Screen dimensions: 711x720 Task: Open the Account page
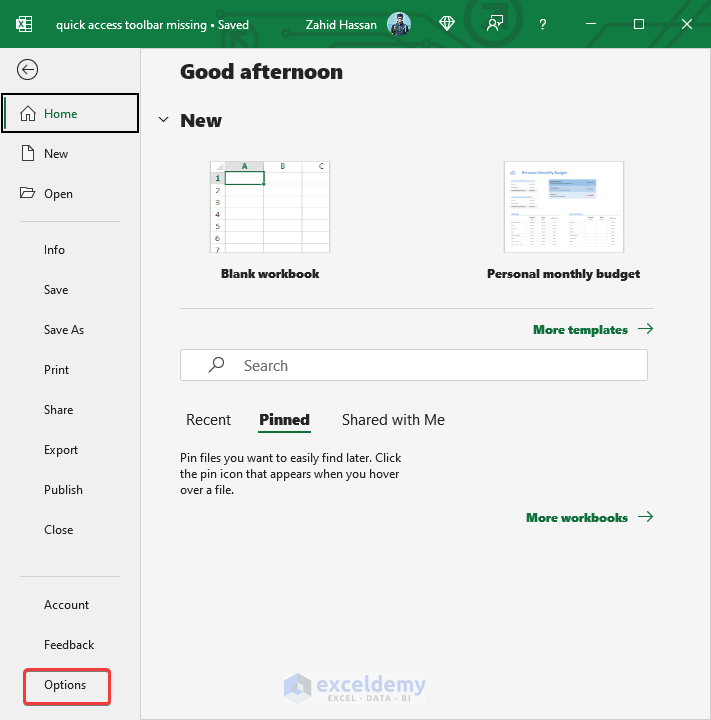coord(67,605)
